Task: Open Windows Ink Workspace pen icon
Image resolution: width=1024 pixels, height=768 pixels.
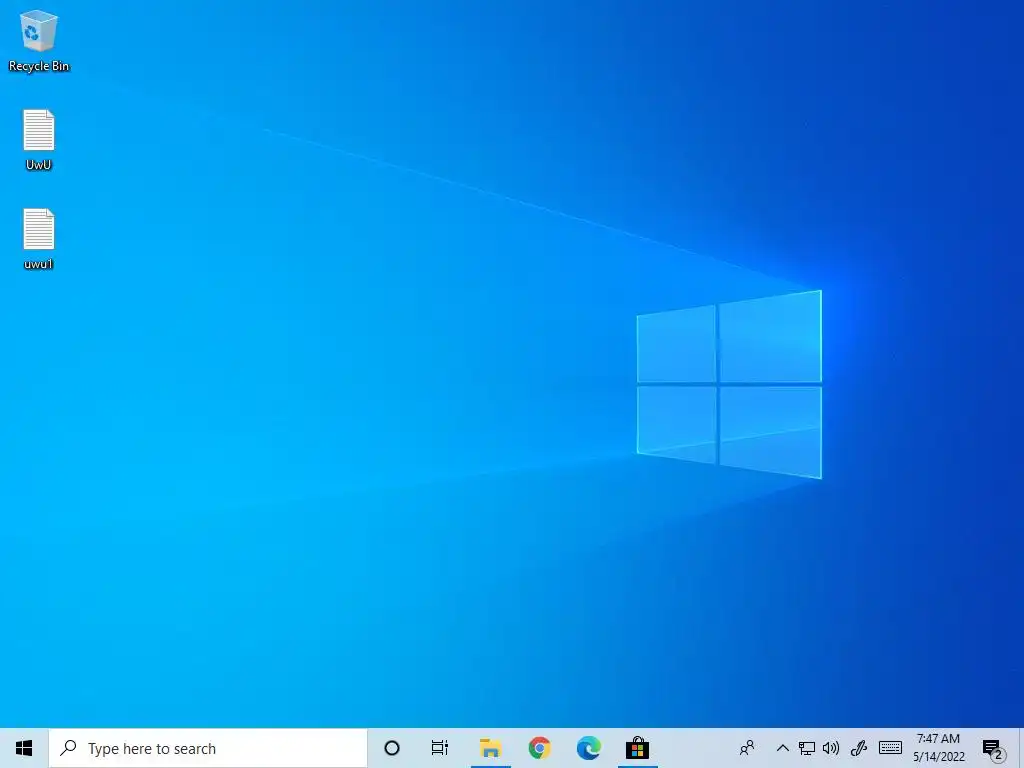Action: (859, 748)
